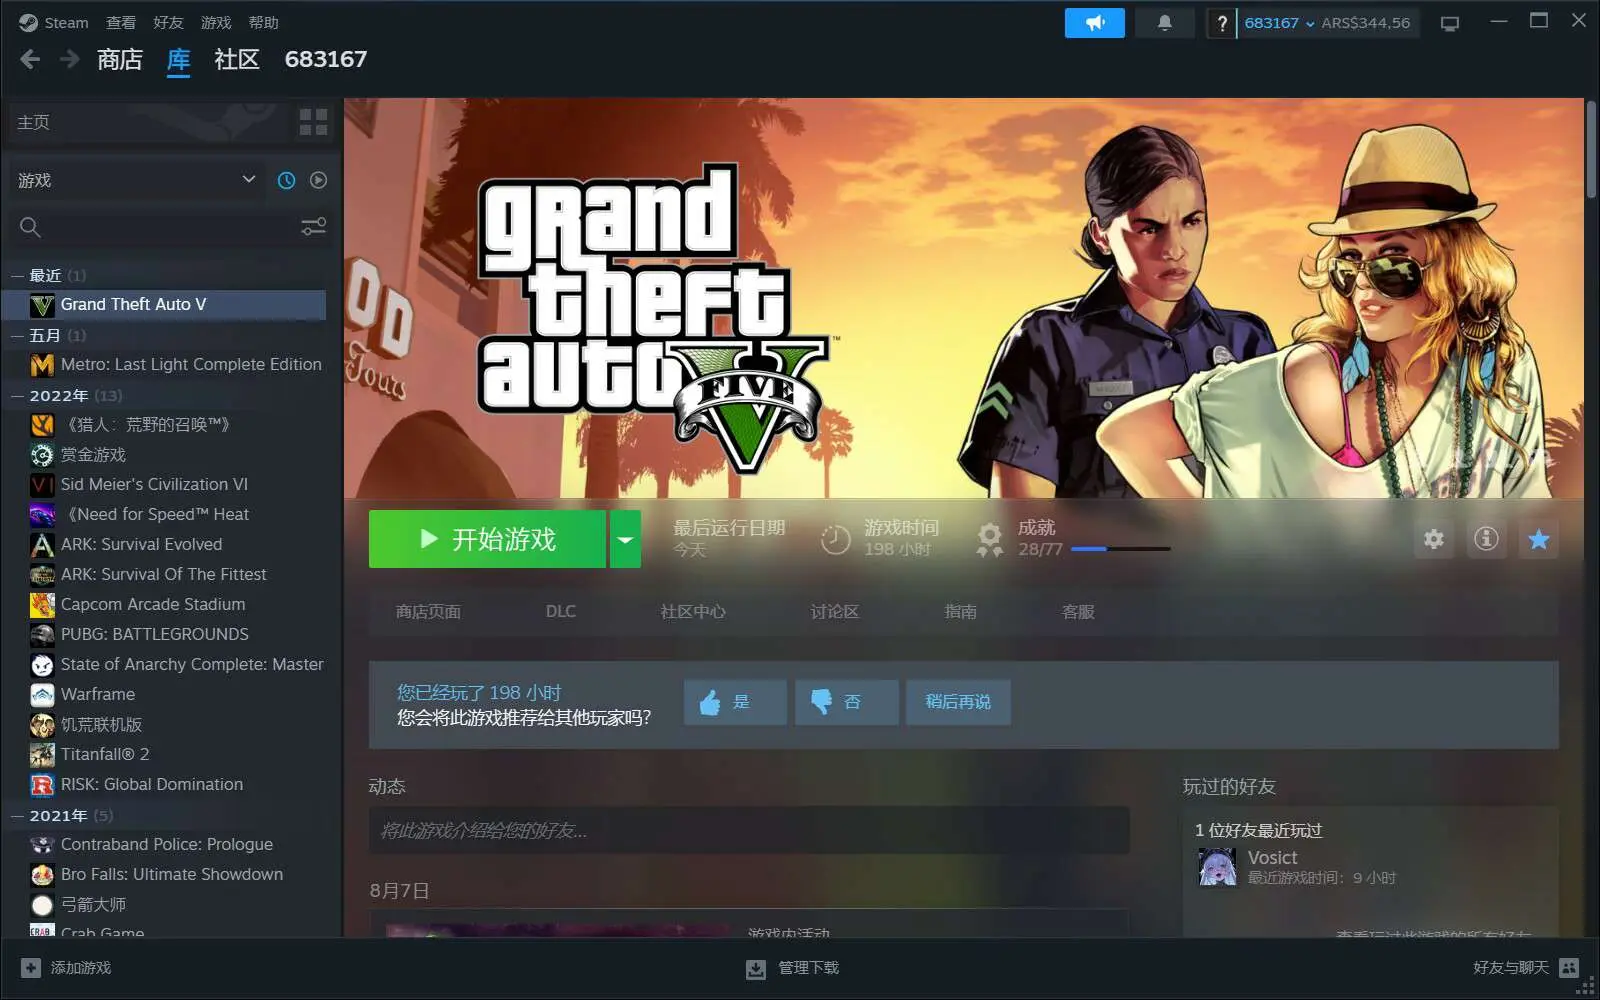The height and width of the screenshot is (1000, 1600).
Task: Open the 好友 menu
Action: (x=168, y=22)
